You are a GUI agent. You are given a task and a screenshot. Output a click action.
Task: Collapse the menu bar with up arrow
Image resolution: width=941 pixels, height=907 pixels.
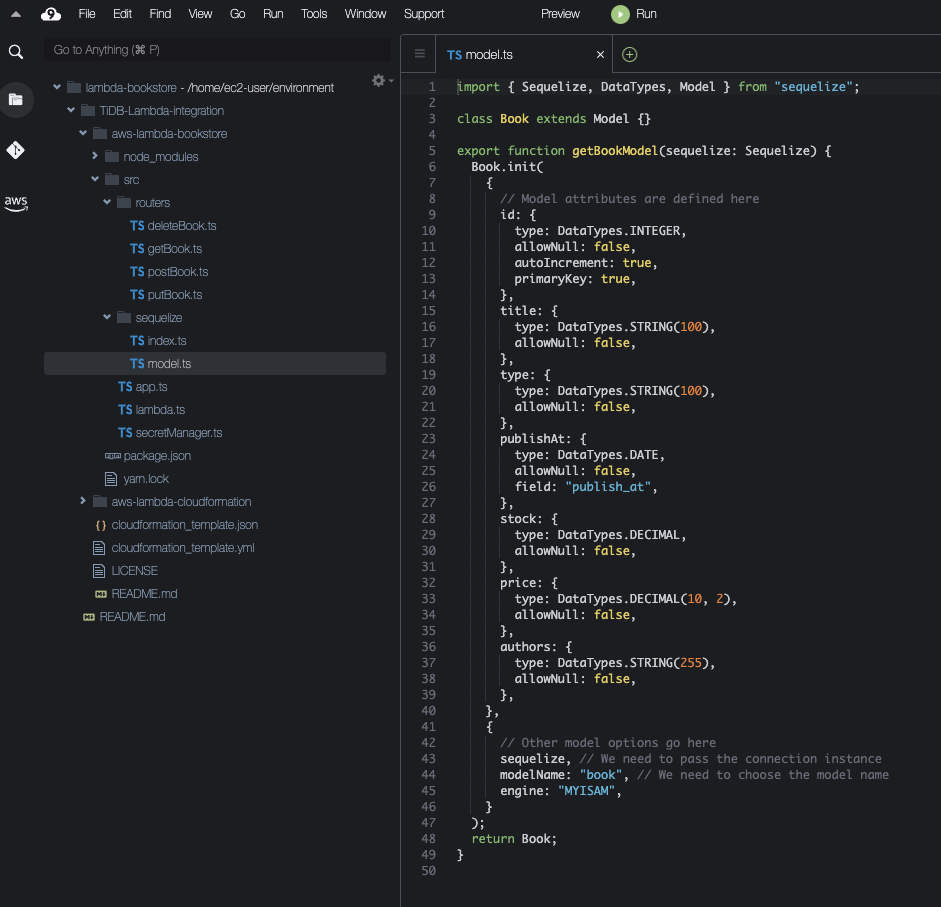pos(16,14)
